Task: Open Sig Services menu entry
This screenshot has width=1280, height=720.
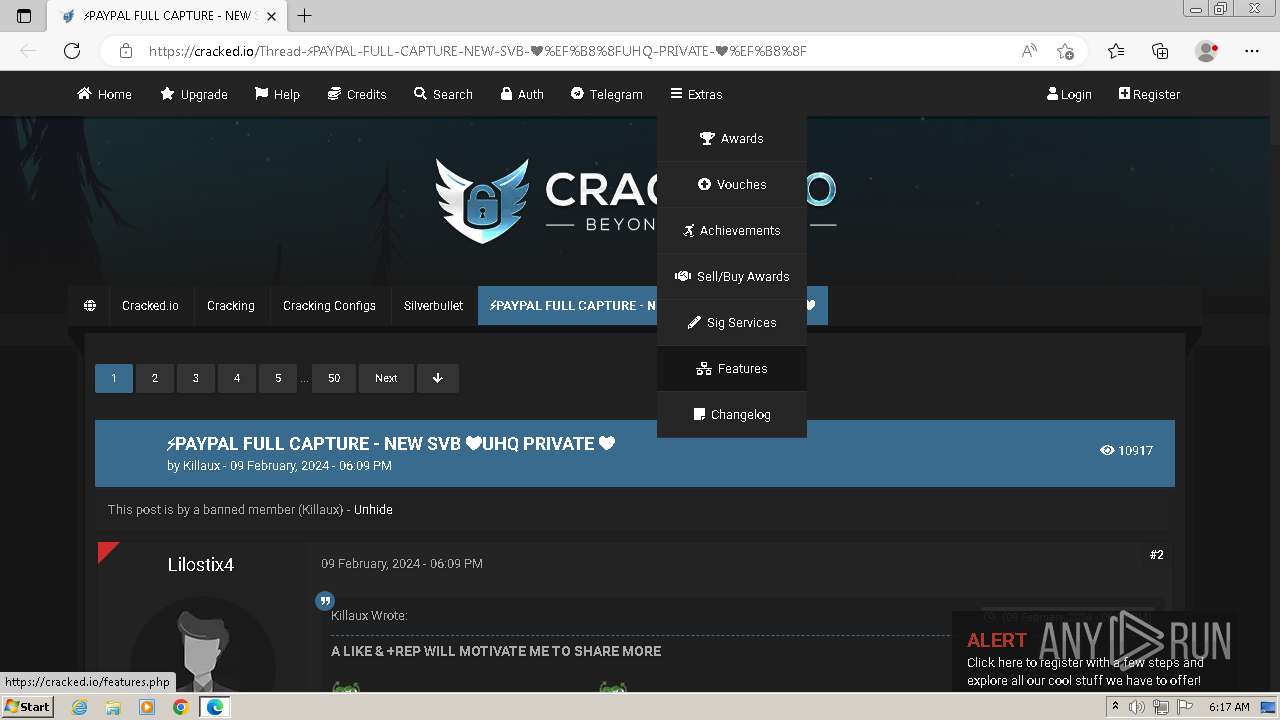Action: coord(732,323)
